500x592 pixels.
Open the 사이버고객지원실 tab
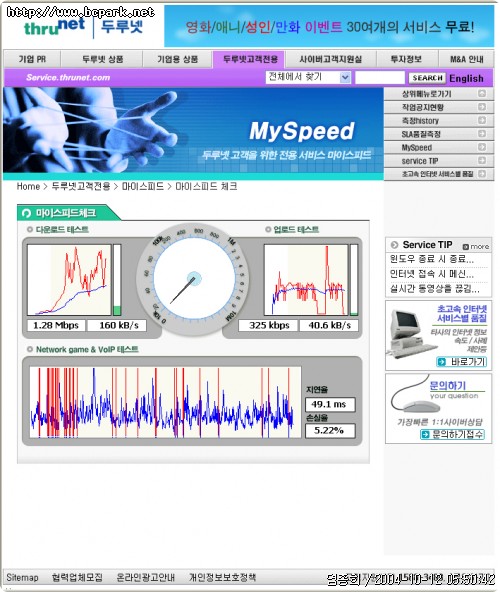coord(331,59)
